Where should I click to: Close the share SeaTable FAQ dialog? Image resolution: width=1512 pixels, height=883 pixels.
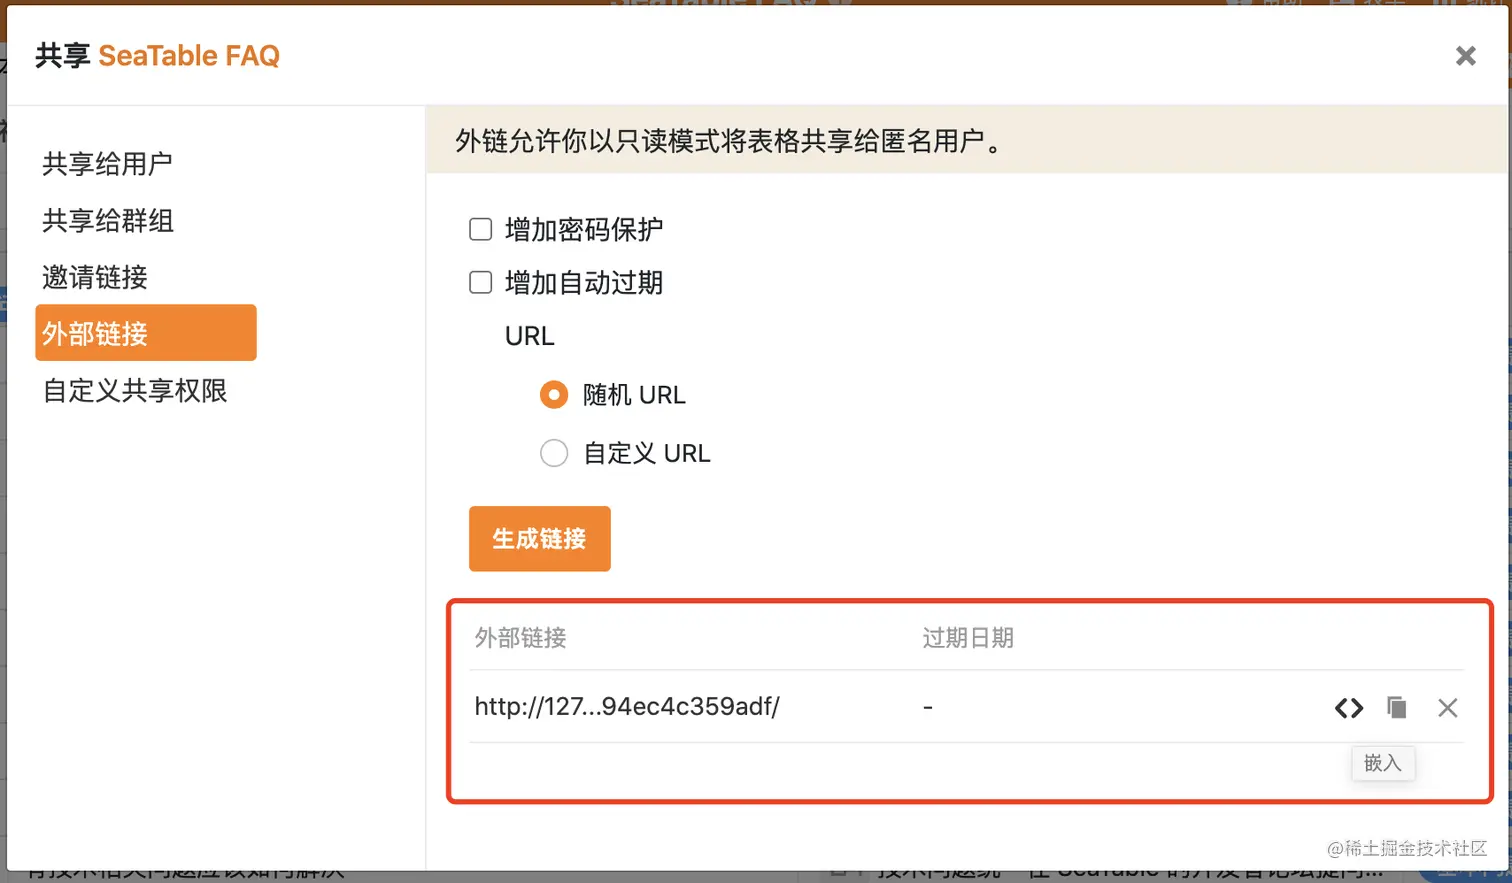pos(1466,56)
